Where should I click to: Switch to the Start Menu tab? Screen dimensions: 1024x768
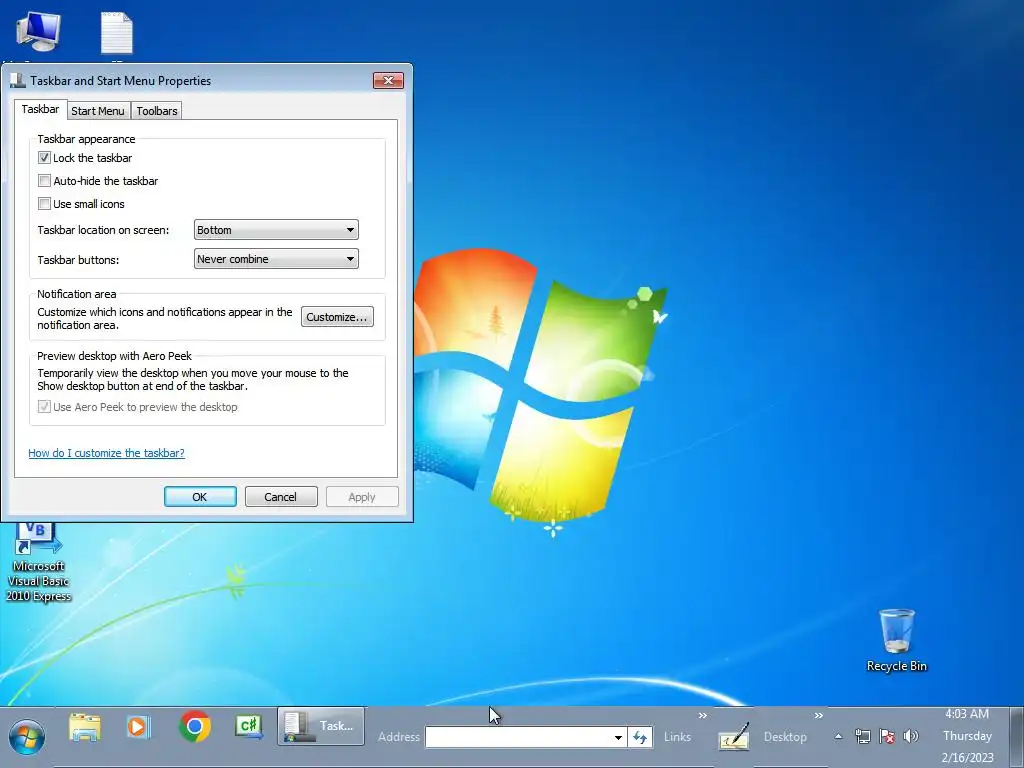pos(98,110)
